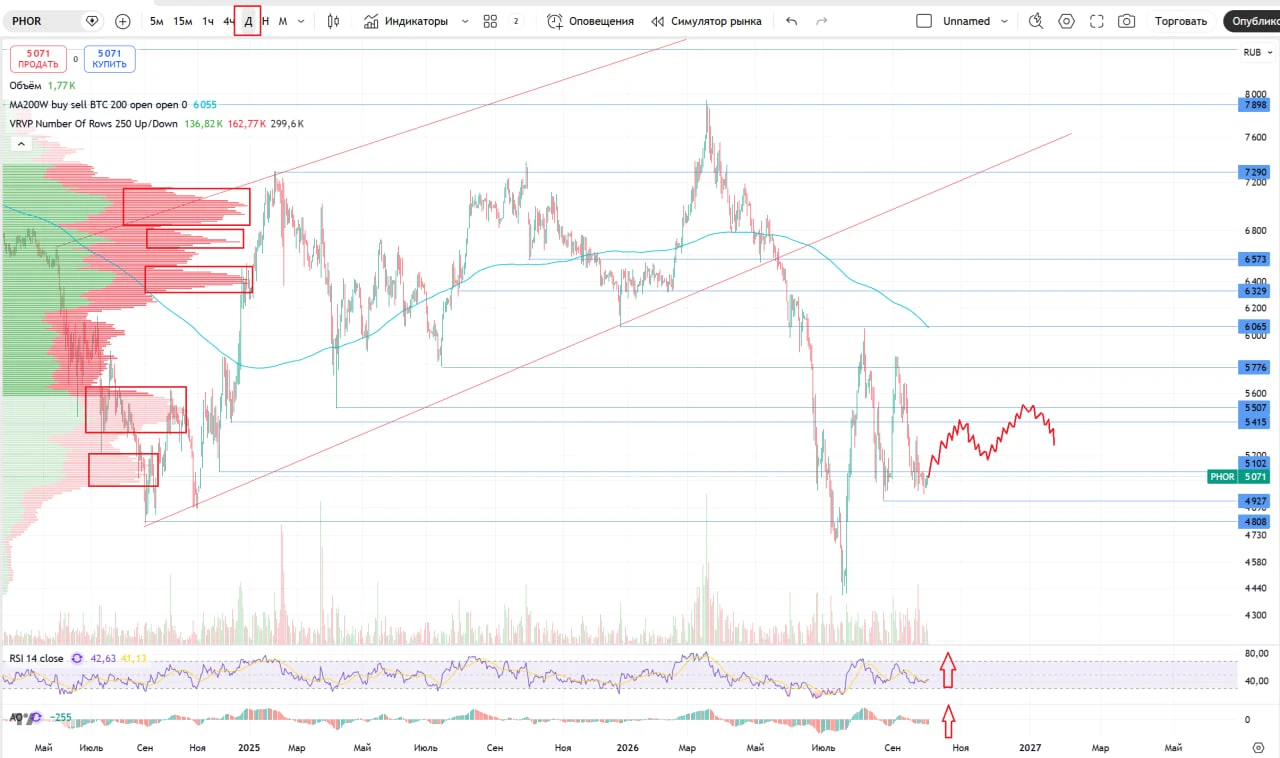Click the symbol flag dropdown icon beside PHOR
The height and width of the screenshot is (758, 1280).
[x=92, y=21]
